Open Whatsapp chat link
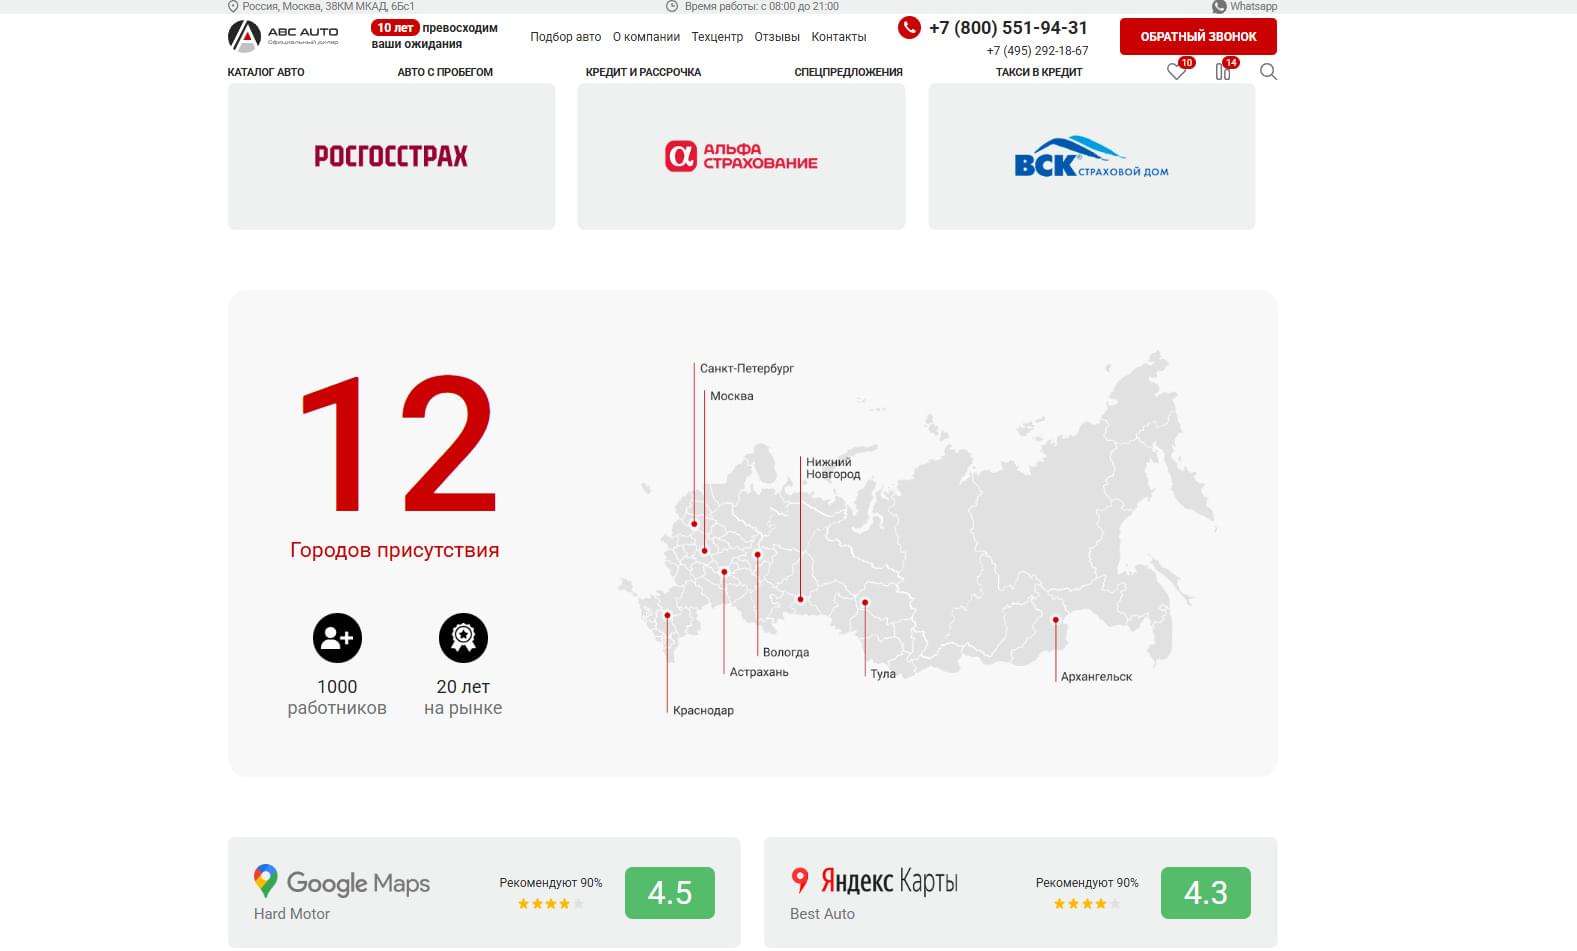This screenshot has height=951, width=1577. [x=1244, y=6]
